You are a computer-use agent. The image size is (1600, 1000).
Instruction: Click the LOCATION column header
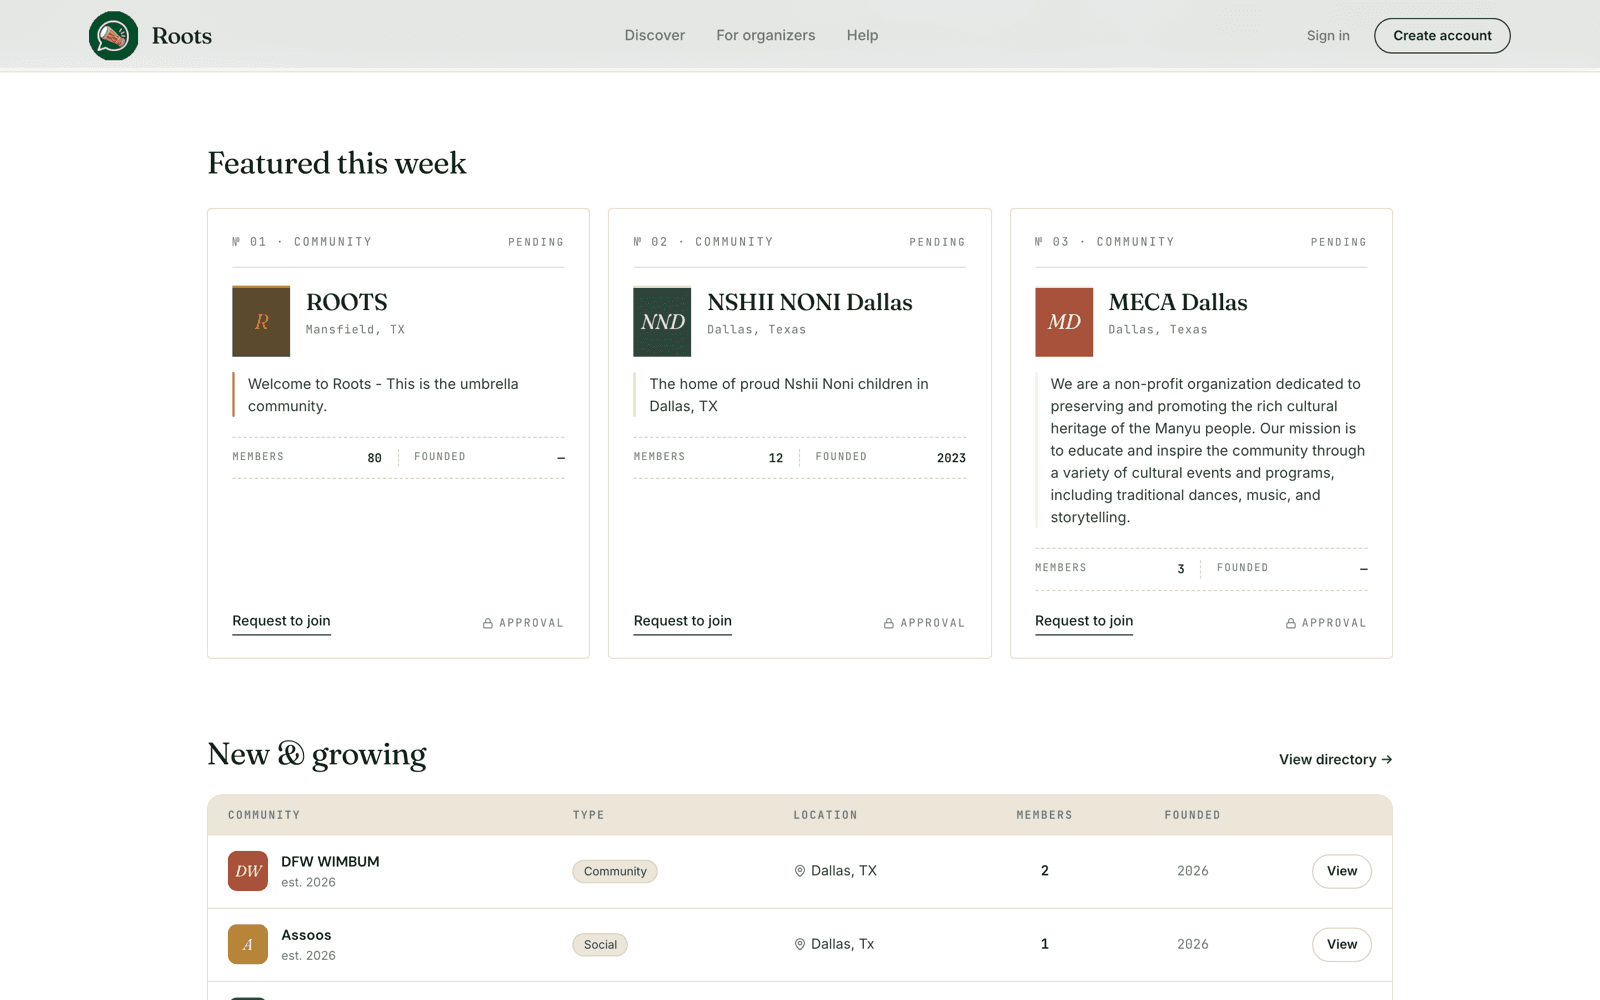tap(825, 815)
